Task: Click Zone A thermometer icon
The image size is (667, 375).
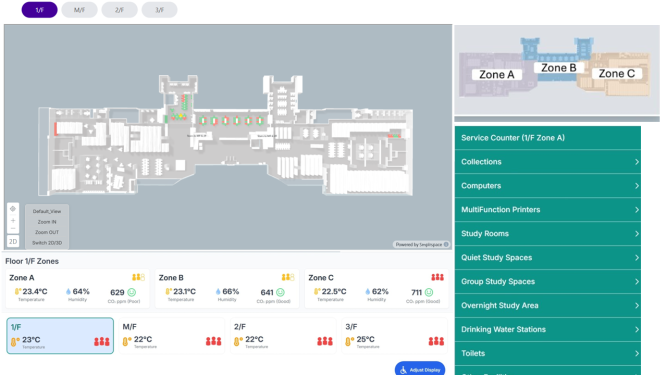Action: 17,292
